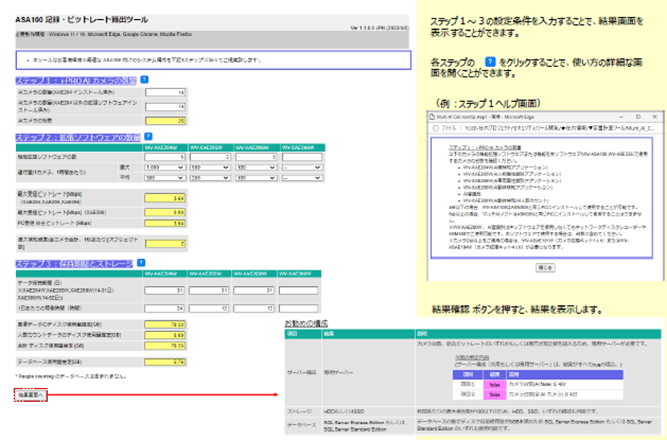The image size is (667, 440).
Task: Click the yellow people-count data disk usage field
Action: click(x=165, y=335)
